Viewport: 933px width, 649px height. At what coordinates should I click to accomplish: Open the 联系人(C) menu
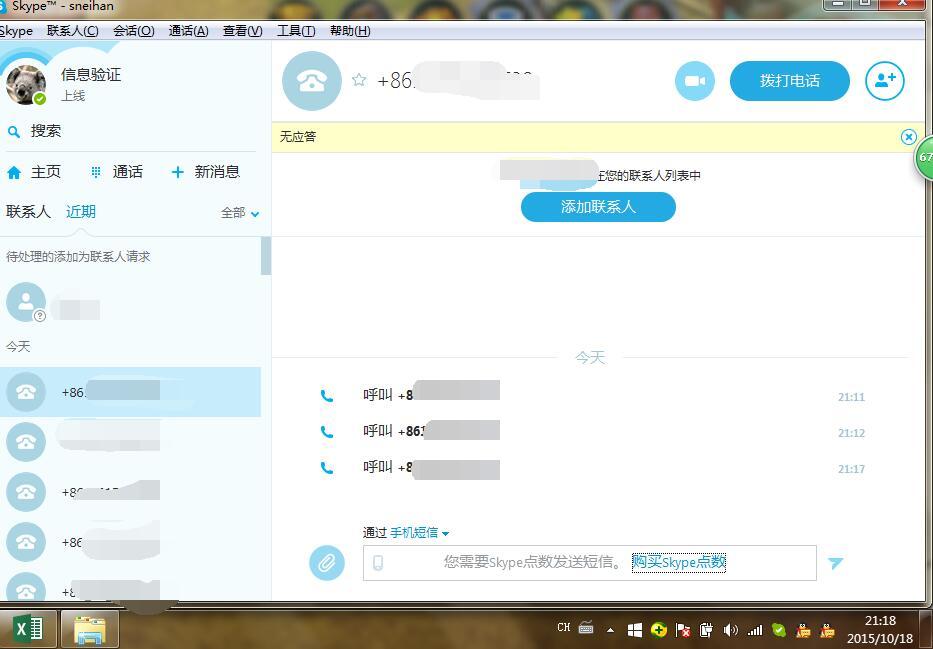72,31
